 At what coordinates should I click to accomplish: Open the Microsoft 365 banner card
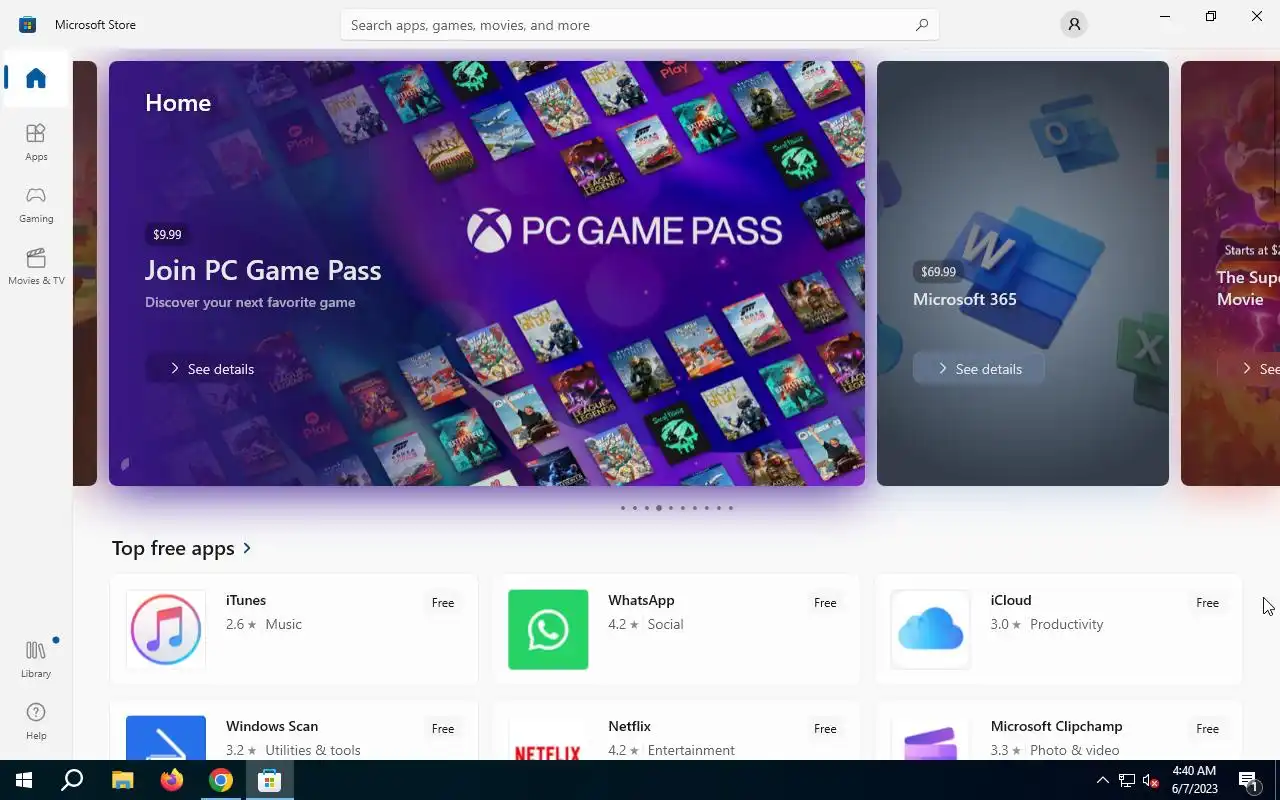(1023, 273)
